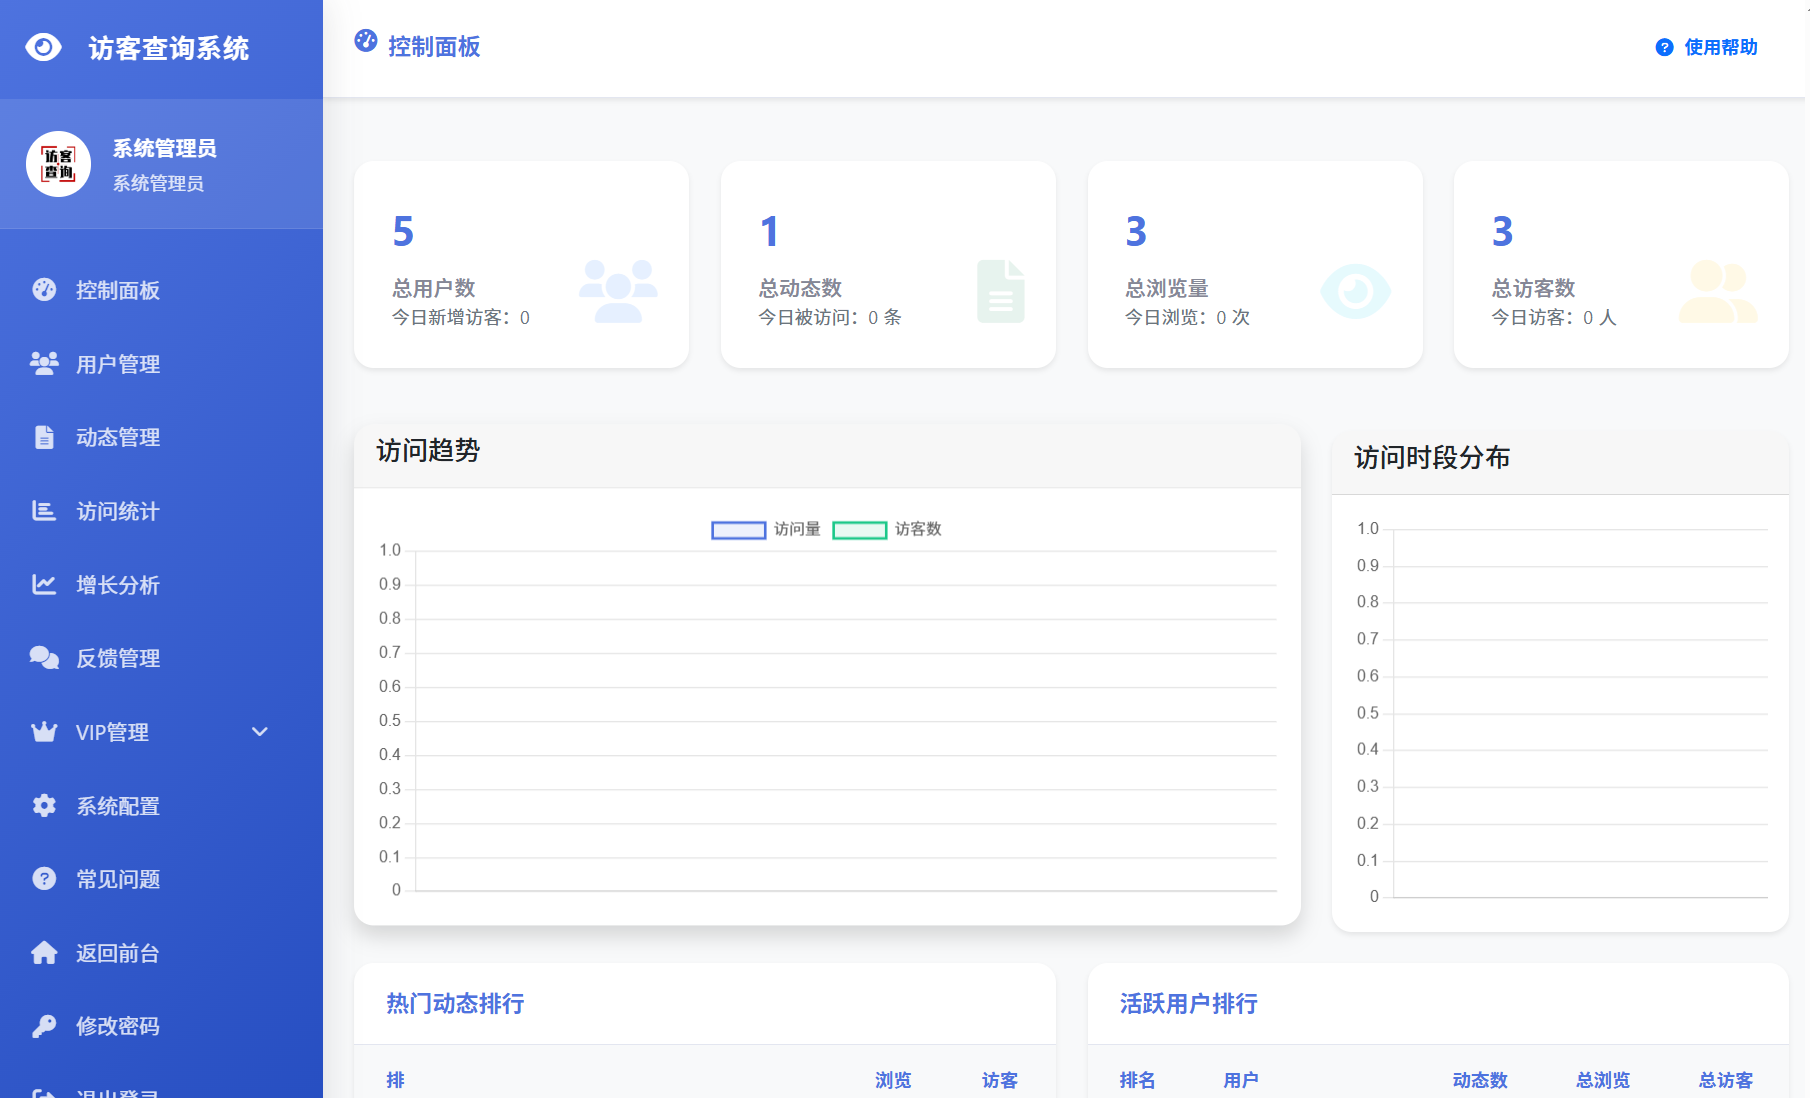This screenshot has width=1810, height=1098.
Task: Click the 今日被访问: 0 条 text
Action: pos(830,317)
